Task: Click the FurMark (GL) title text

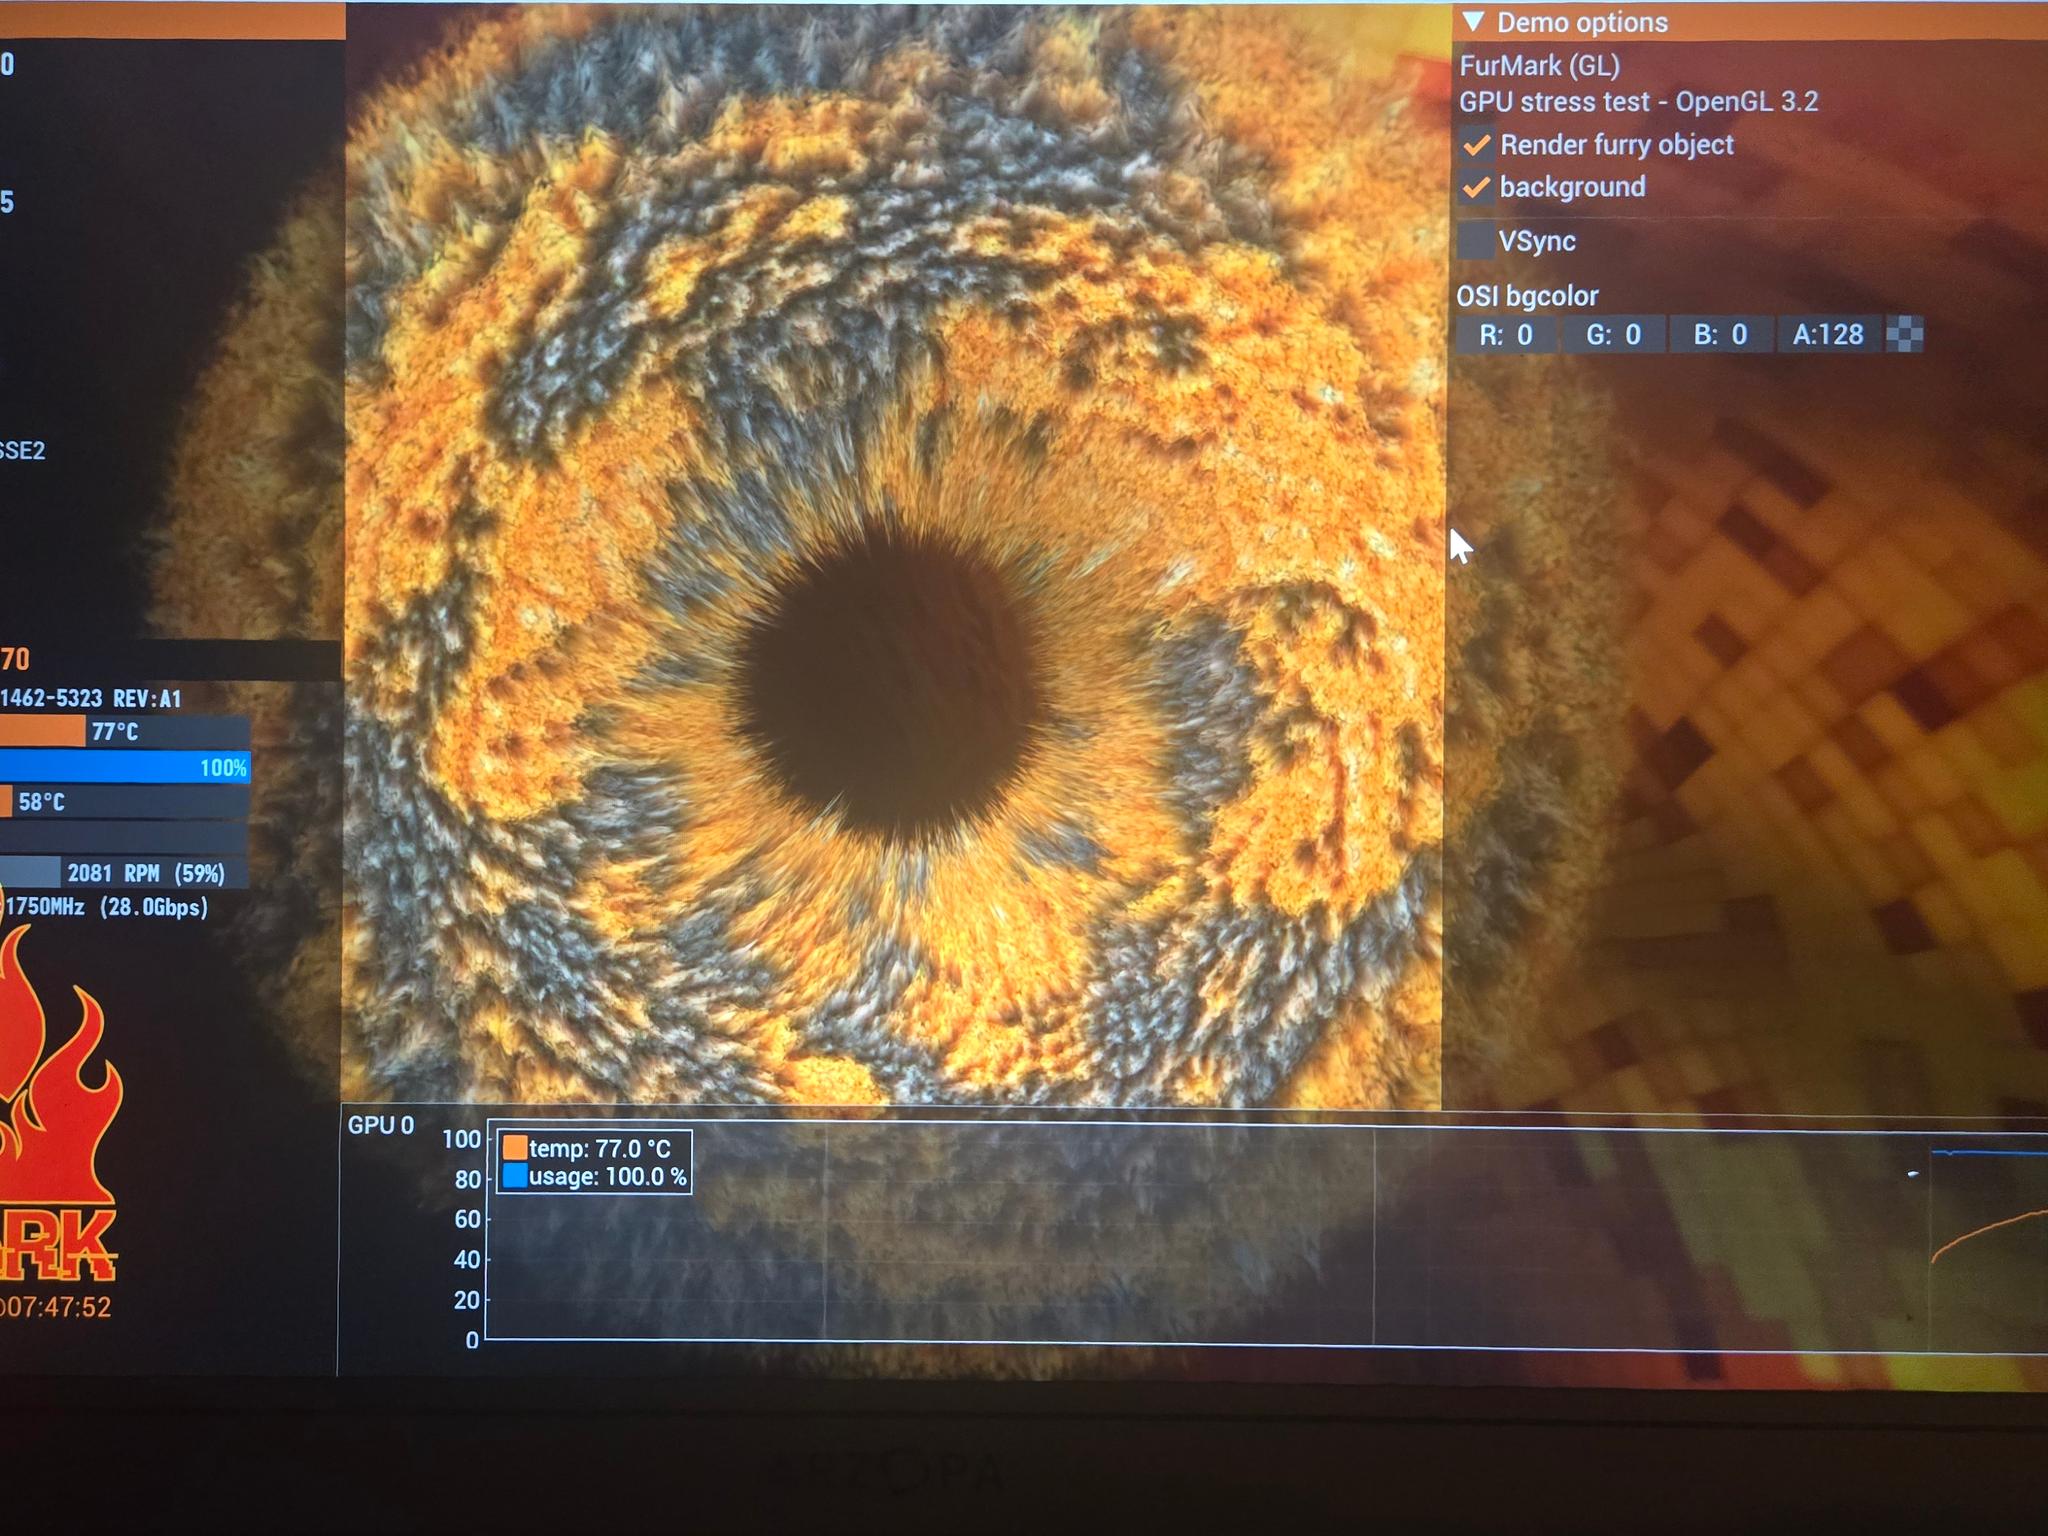Action: [1539, 66]
